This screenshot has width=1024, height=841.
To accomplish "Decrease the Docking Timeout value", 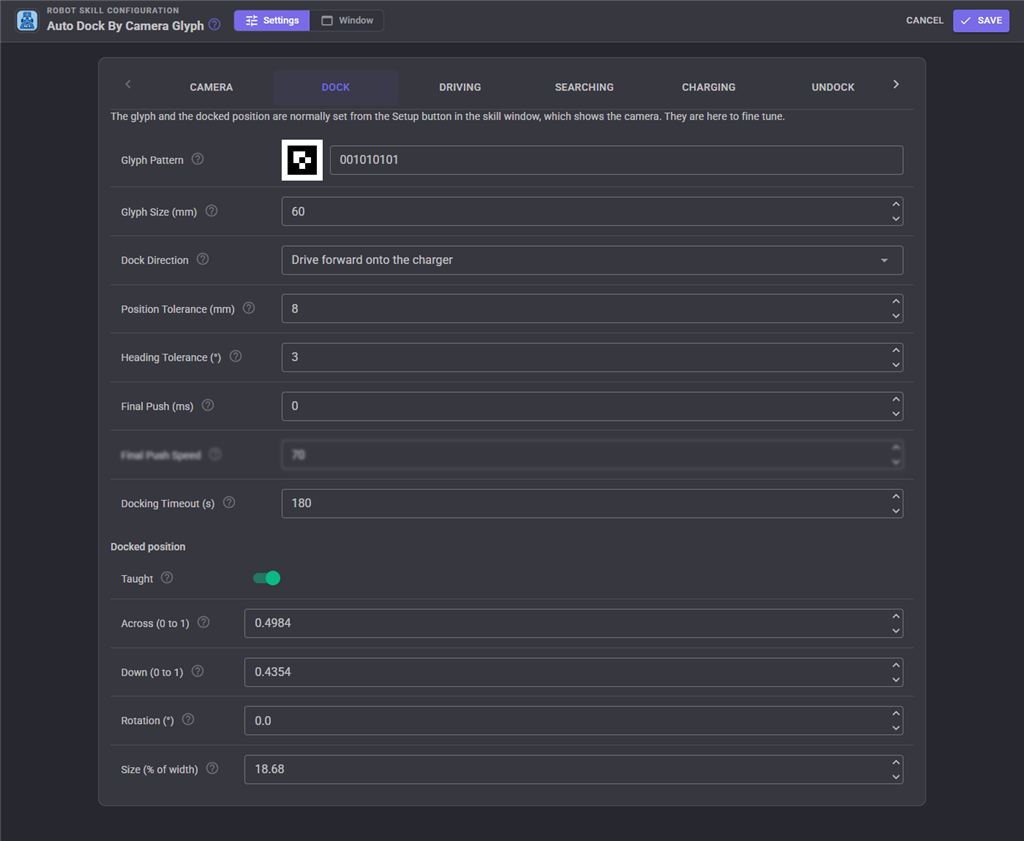I will tap(895, 511).
